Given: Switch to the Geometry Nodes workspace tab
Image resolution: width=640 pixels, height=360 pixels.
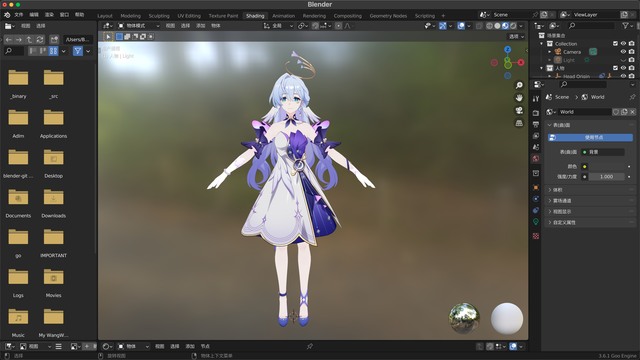Looking at the screenshot, I should pyautogui.click(x=388, y=16).
